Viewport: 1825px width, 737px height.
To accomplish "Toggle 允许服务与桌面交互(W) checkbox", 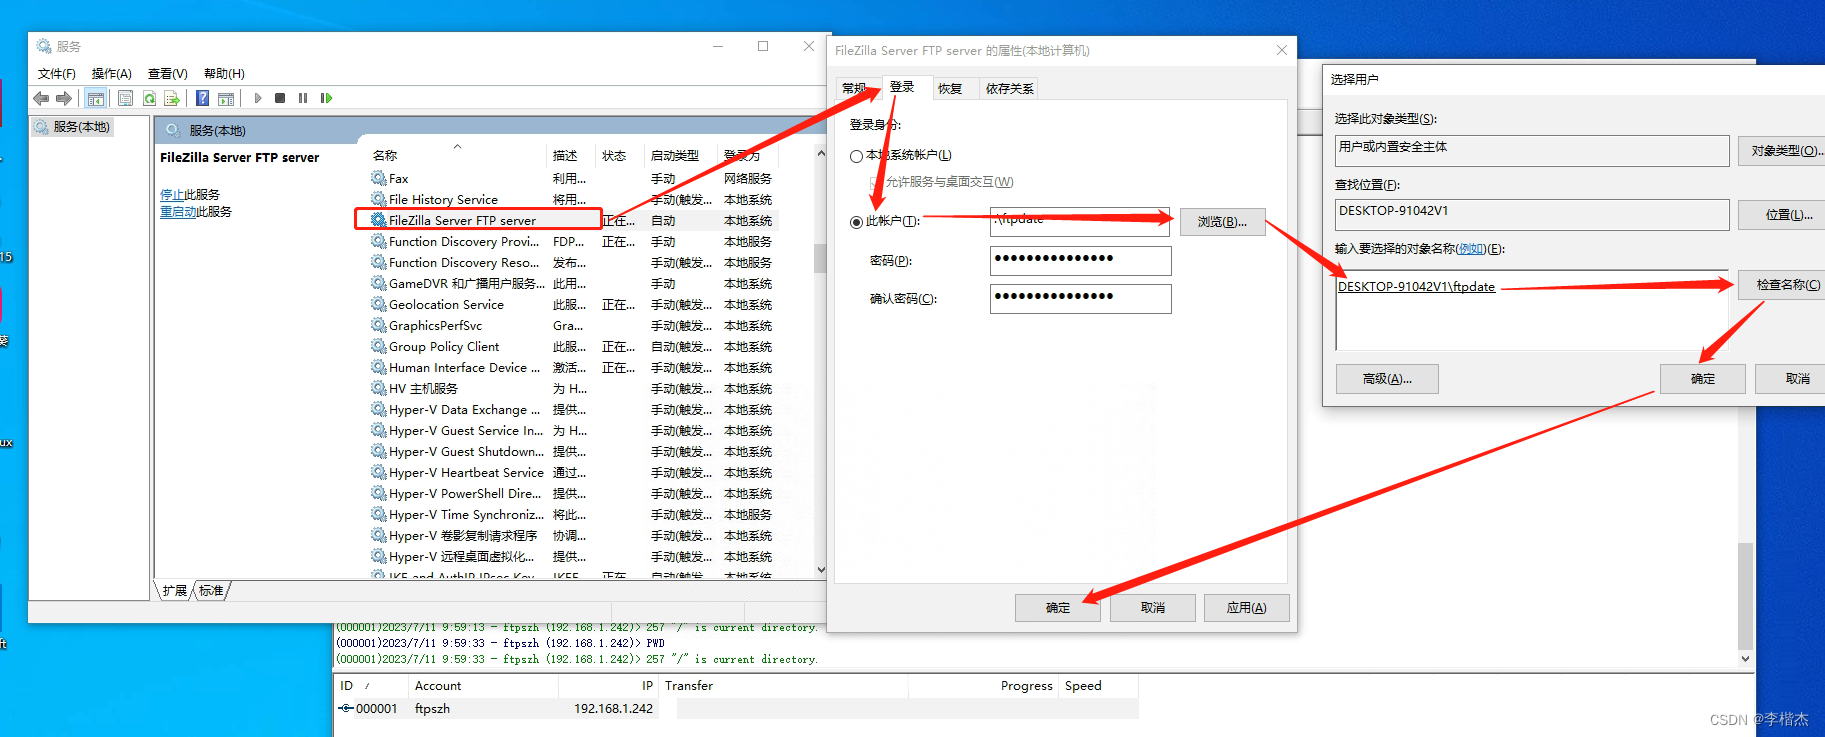I will coord(877,182).
